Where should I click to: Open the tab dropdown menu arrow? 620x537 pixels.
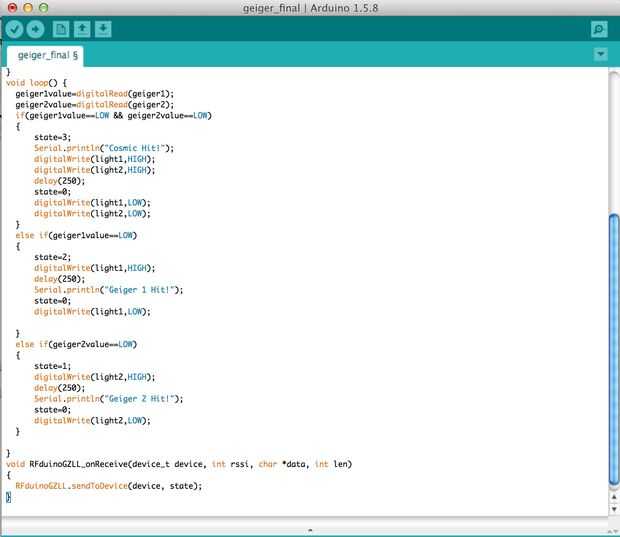click(x=601, y=54)
